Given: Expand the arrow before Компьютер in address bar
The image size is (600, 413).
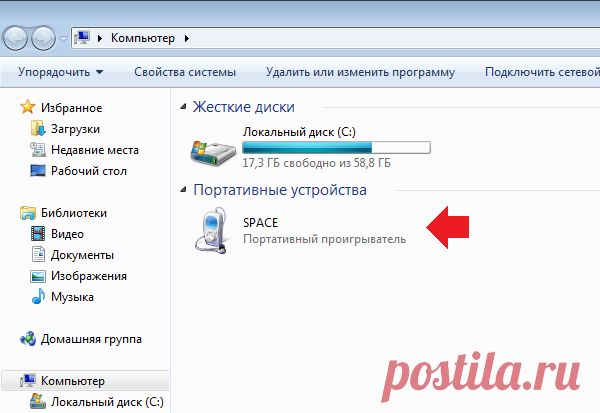Looking at the screenshot, I should (x=100, y=38).
